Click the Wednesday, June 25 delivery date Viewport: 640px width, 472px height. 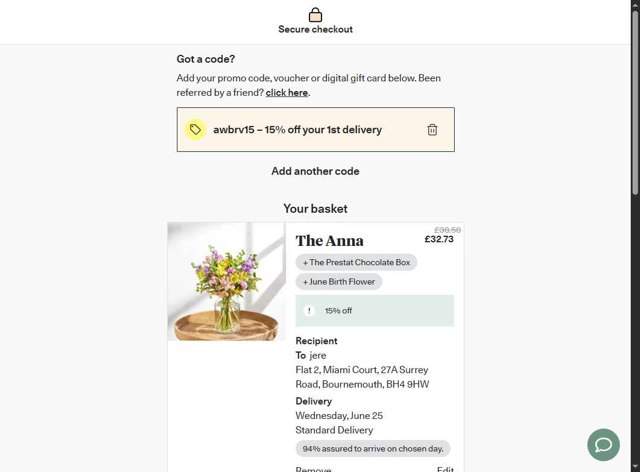339,415
